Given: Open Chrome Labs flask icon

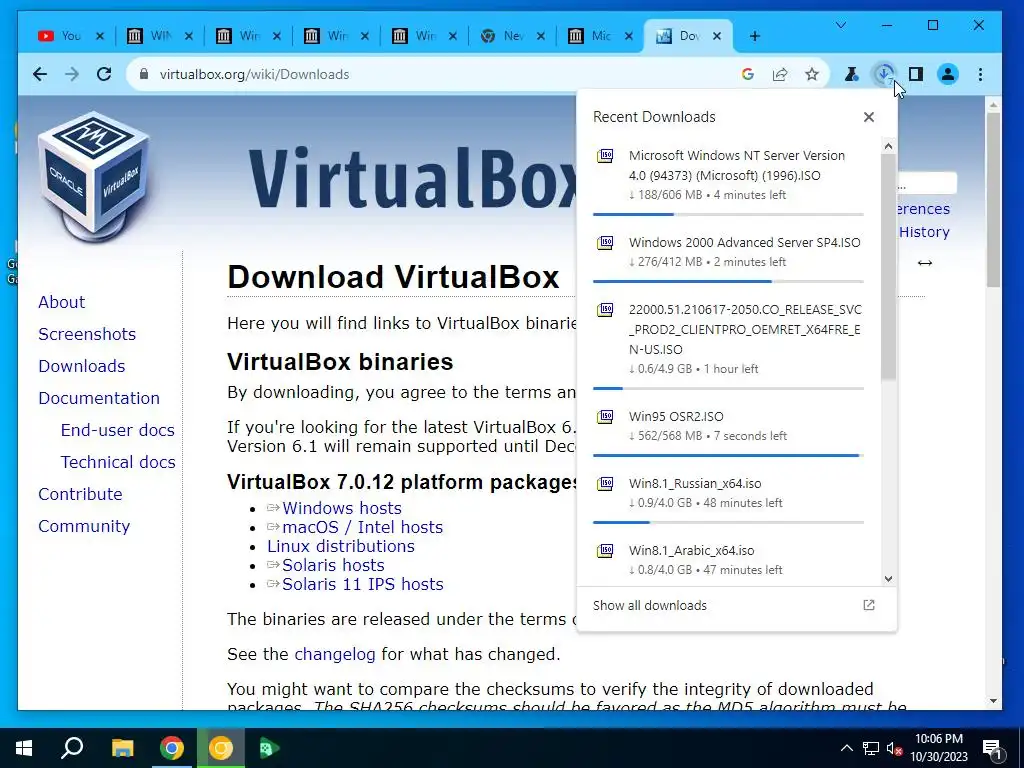Looking at the screenshot, I should click(x=852, y=74).
